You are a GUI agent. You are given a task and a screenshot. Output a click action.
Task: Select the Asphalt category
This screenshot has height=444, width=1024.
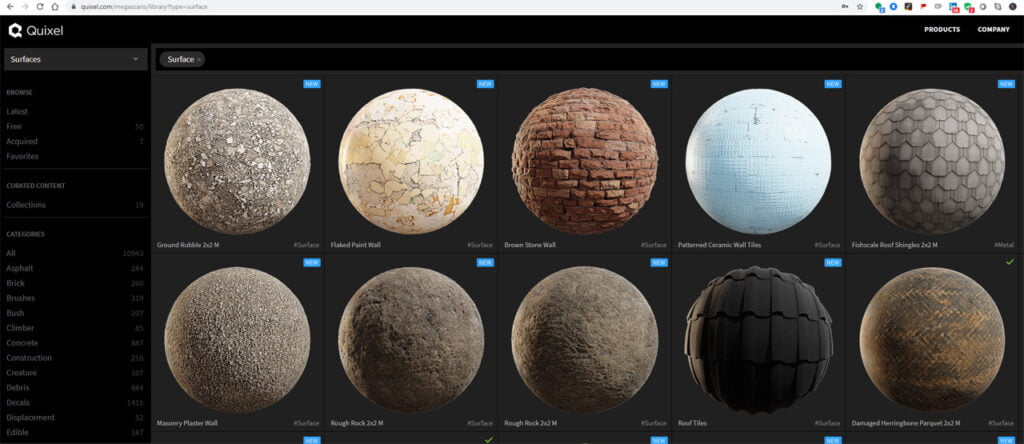coord(20,268)
